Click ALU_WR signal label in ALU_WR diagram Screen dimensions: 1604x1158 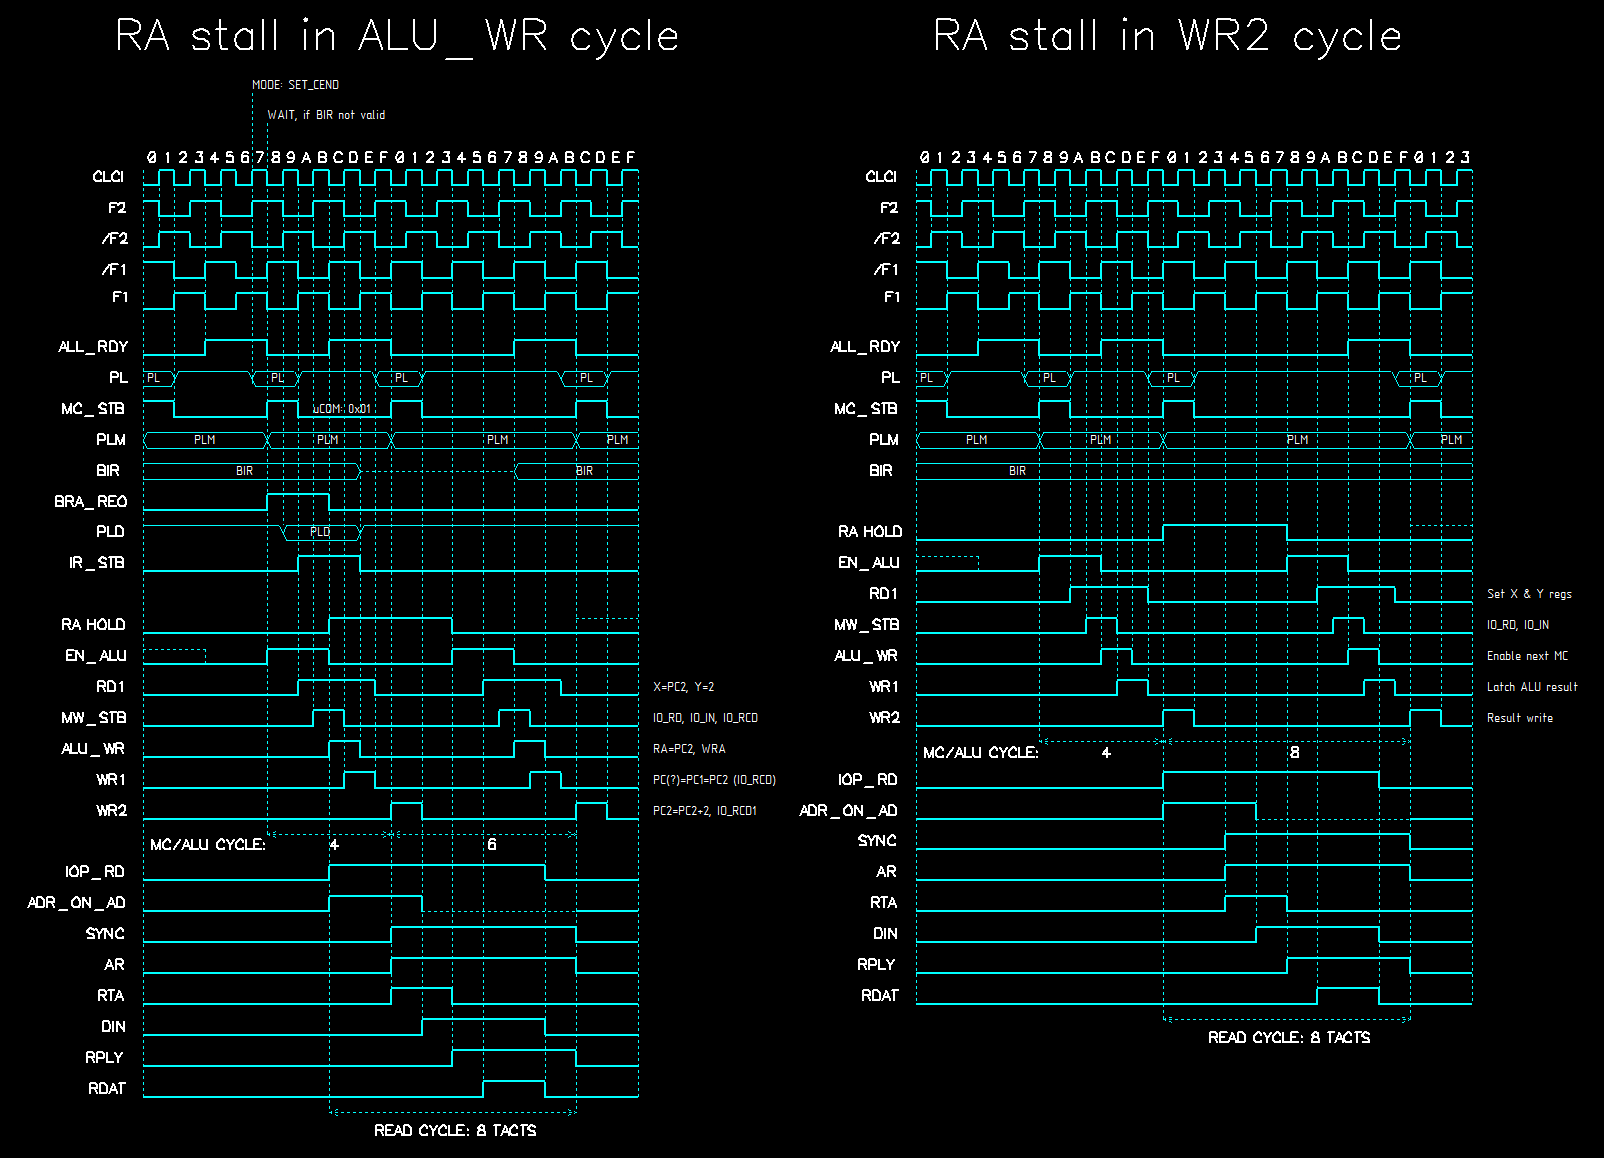[93, 749]
